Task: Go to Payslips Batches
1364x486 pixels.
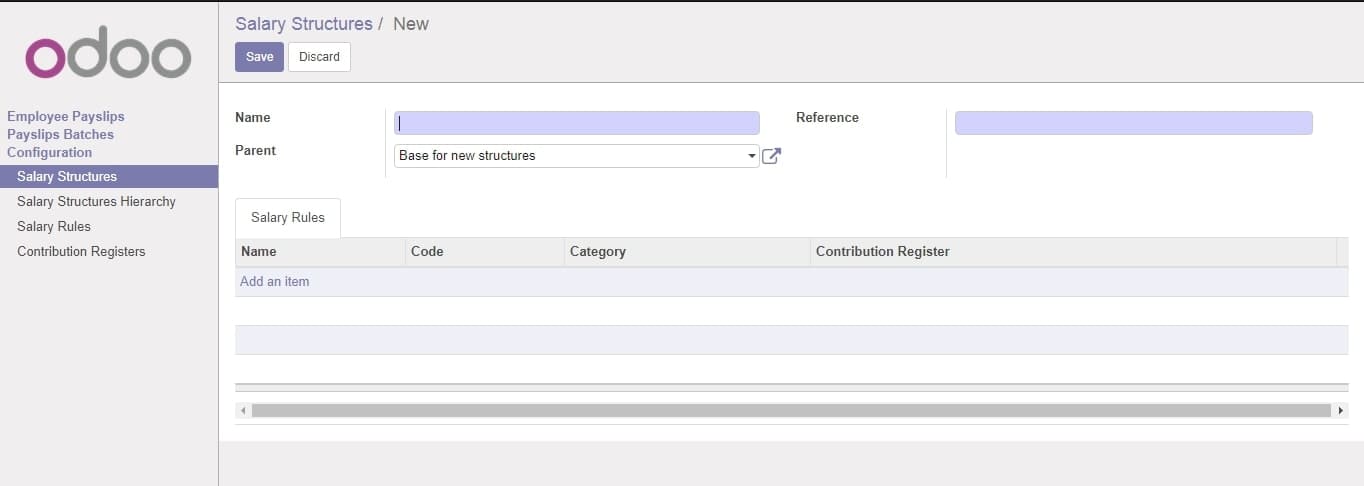Action: pos(60,135)
